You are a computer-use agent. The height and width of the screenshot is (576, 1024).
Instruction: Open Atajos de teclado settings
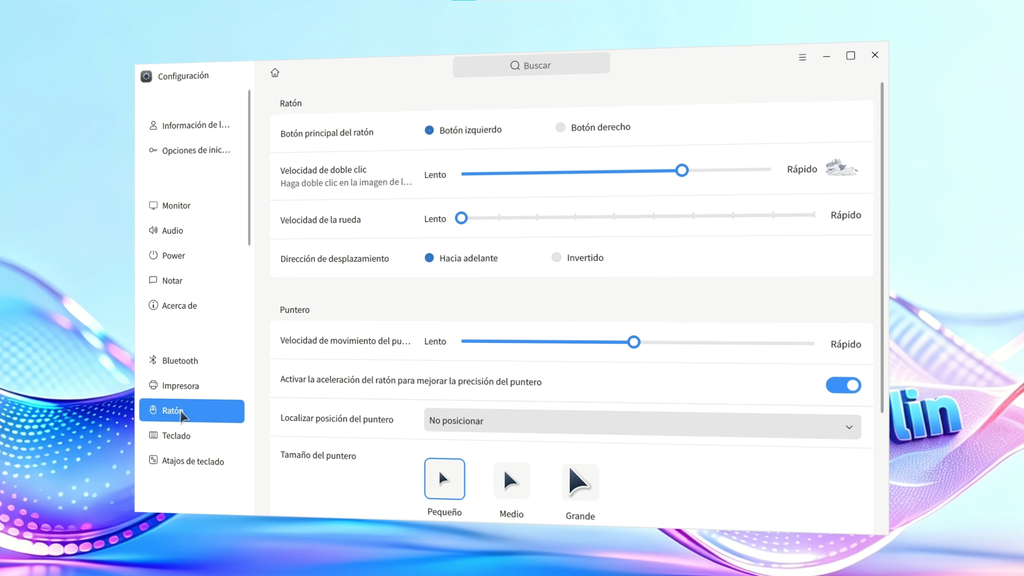[192, 461]
